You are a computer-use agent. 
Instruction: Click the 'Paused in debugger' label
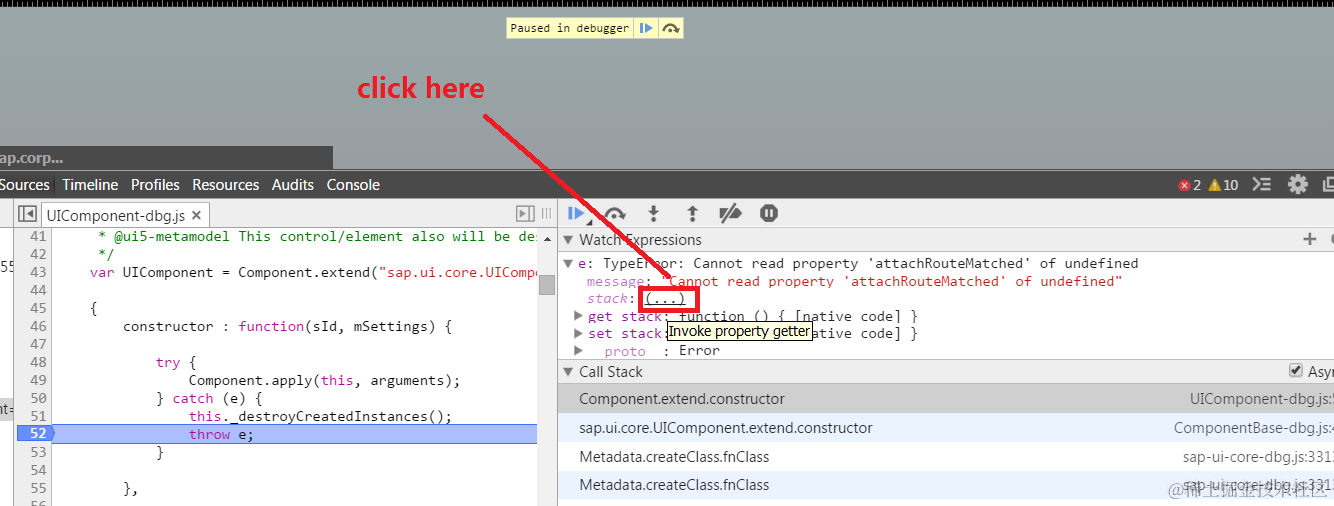coord(570,28)
